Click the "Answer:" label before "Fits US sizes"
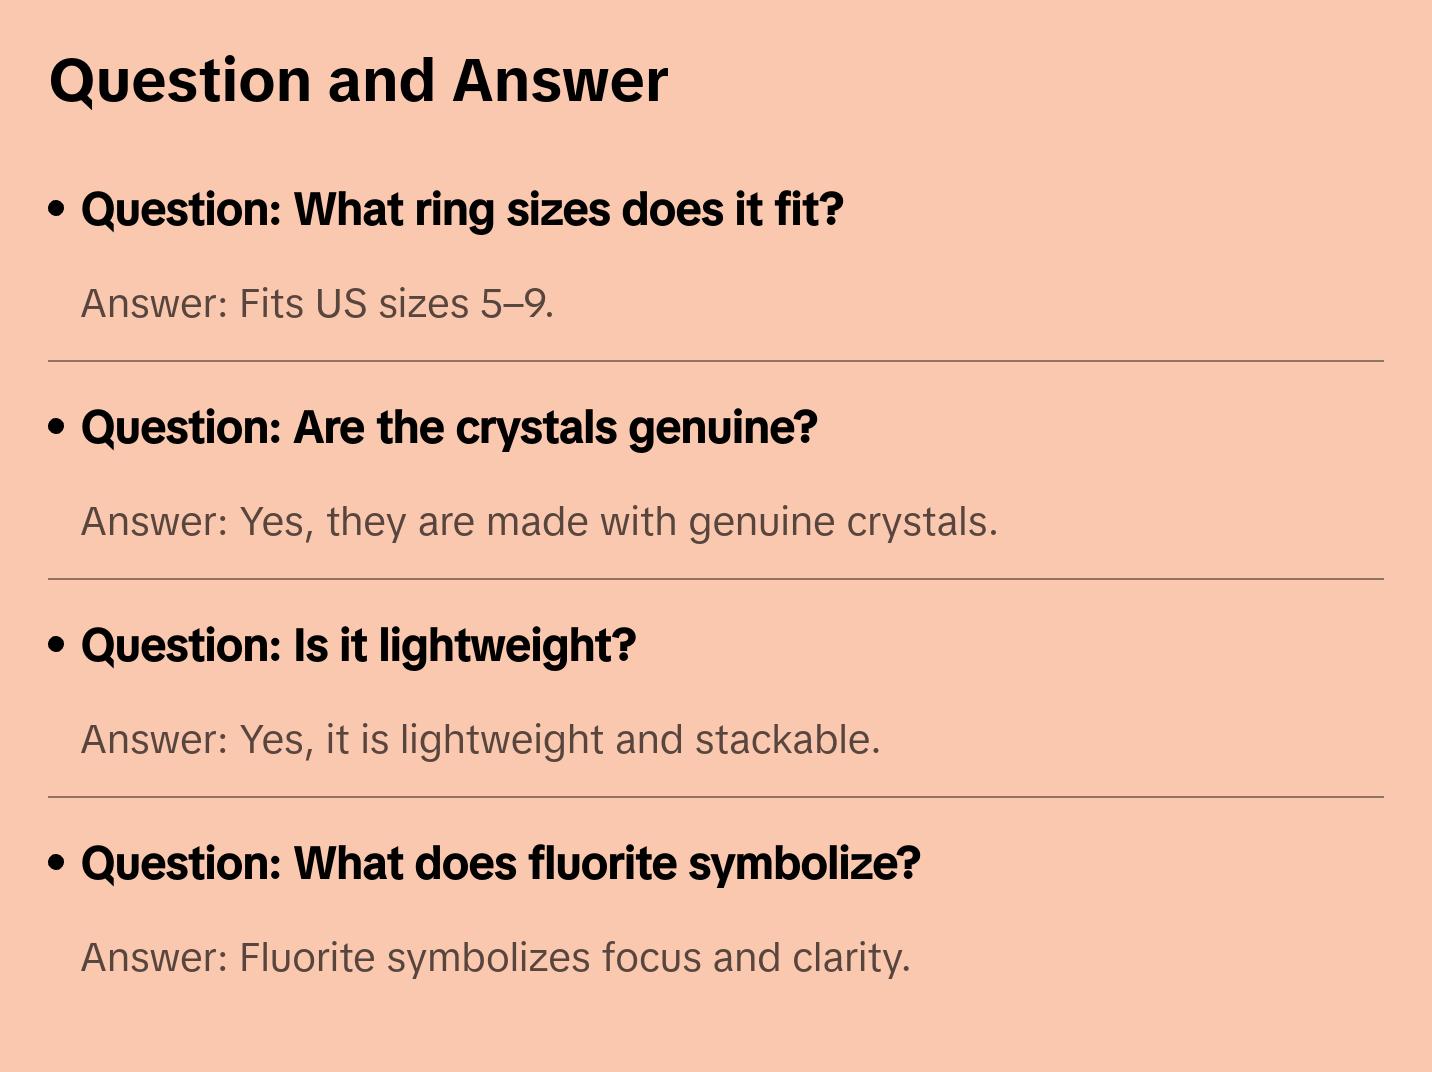This screenshot has width=1432, height=1072. pyautogui.click(x=155, y=304)
